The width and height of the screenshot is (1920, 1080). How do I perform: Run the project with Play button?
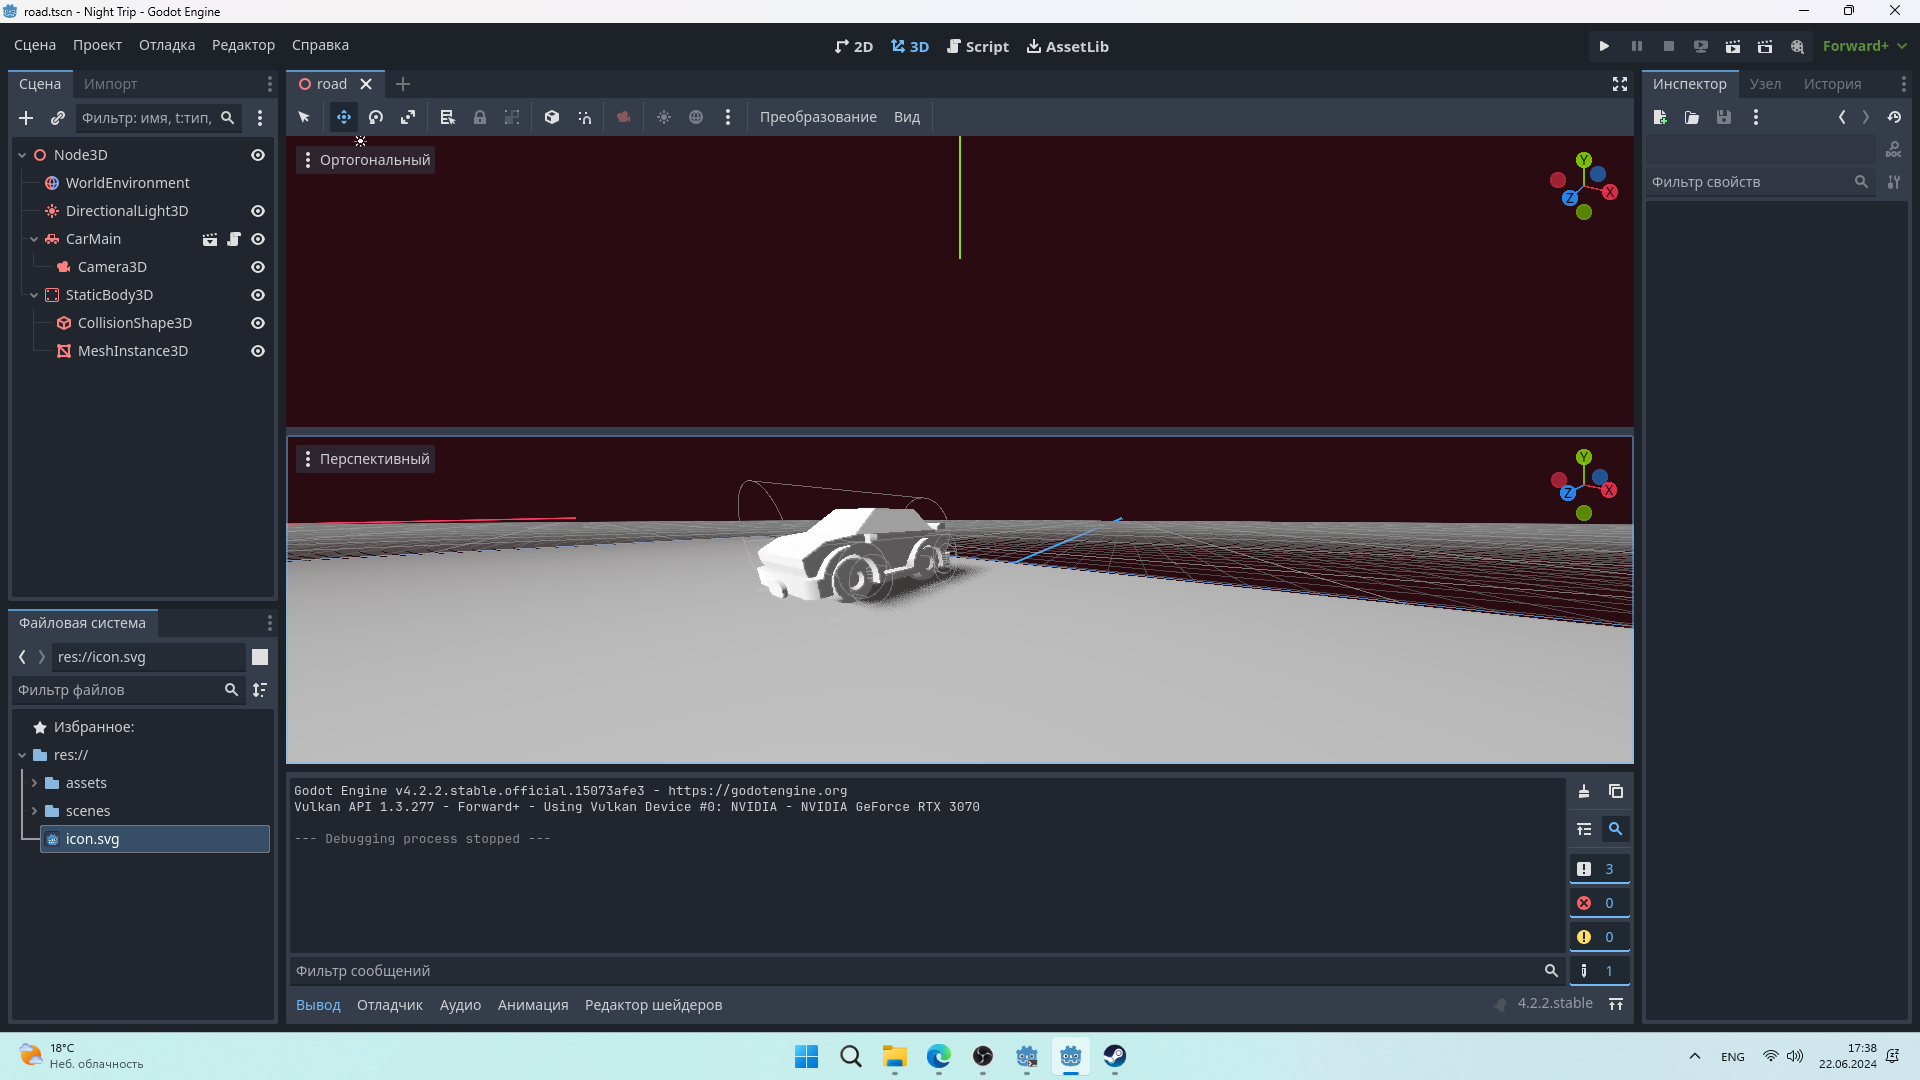point(1604,47)
